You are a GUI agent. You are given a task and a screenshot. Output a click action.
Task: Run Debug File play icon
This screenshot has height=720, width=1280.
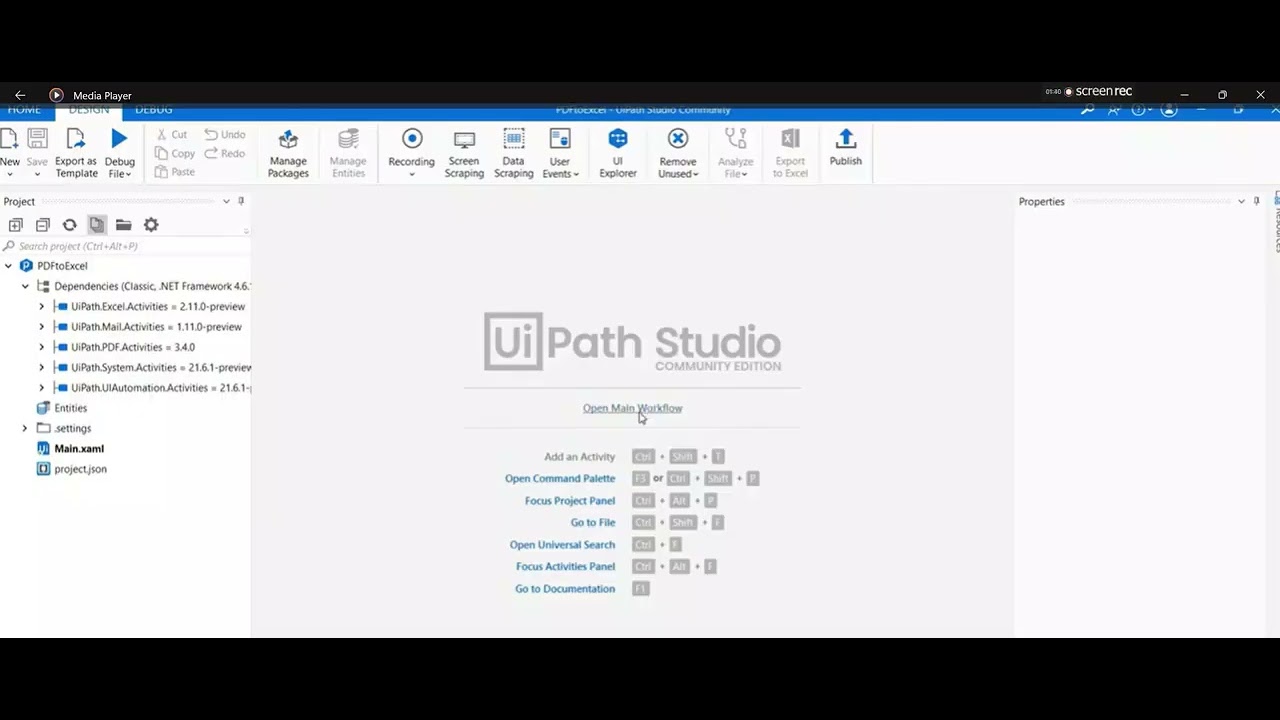119,139
